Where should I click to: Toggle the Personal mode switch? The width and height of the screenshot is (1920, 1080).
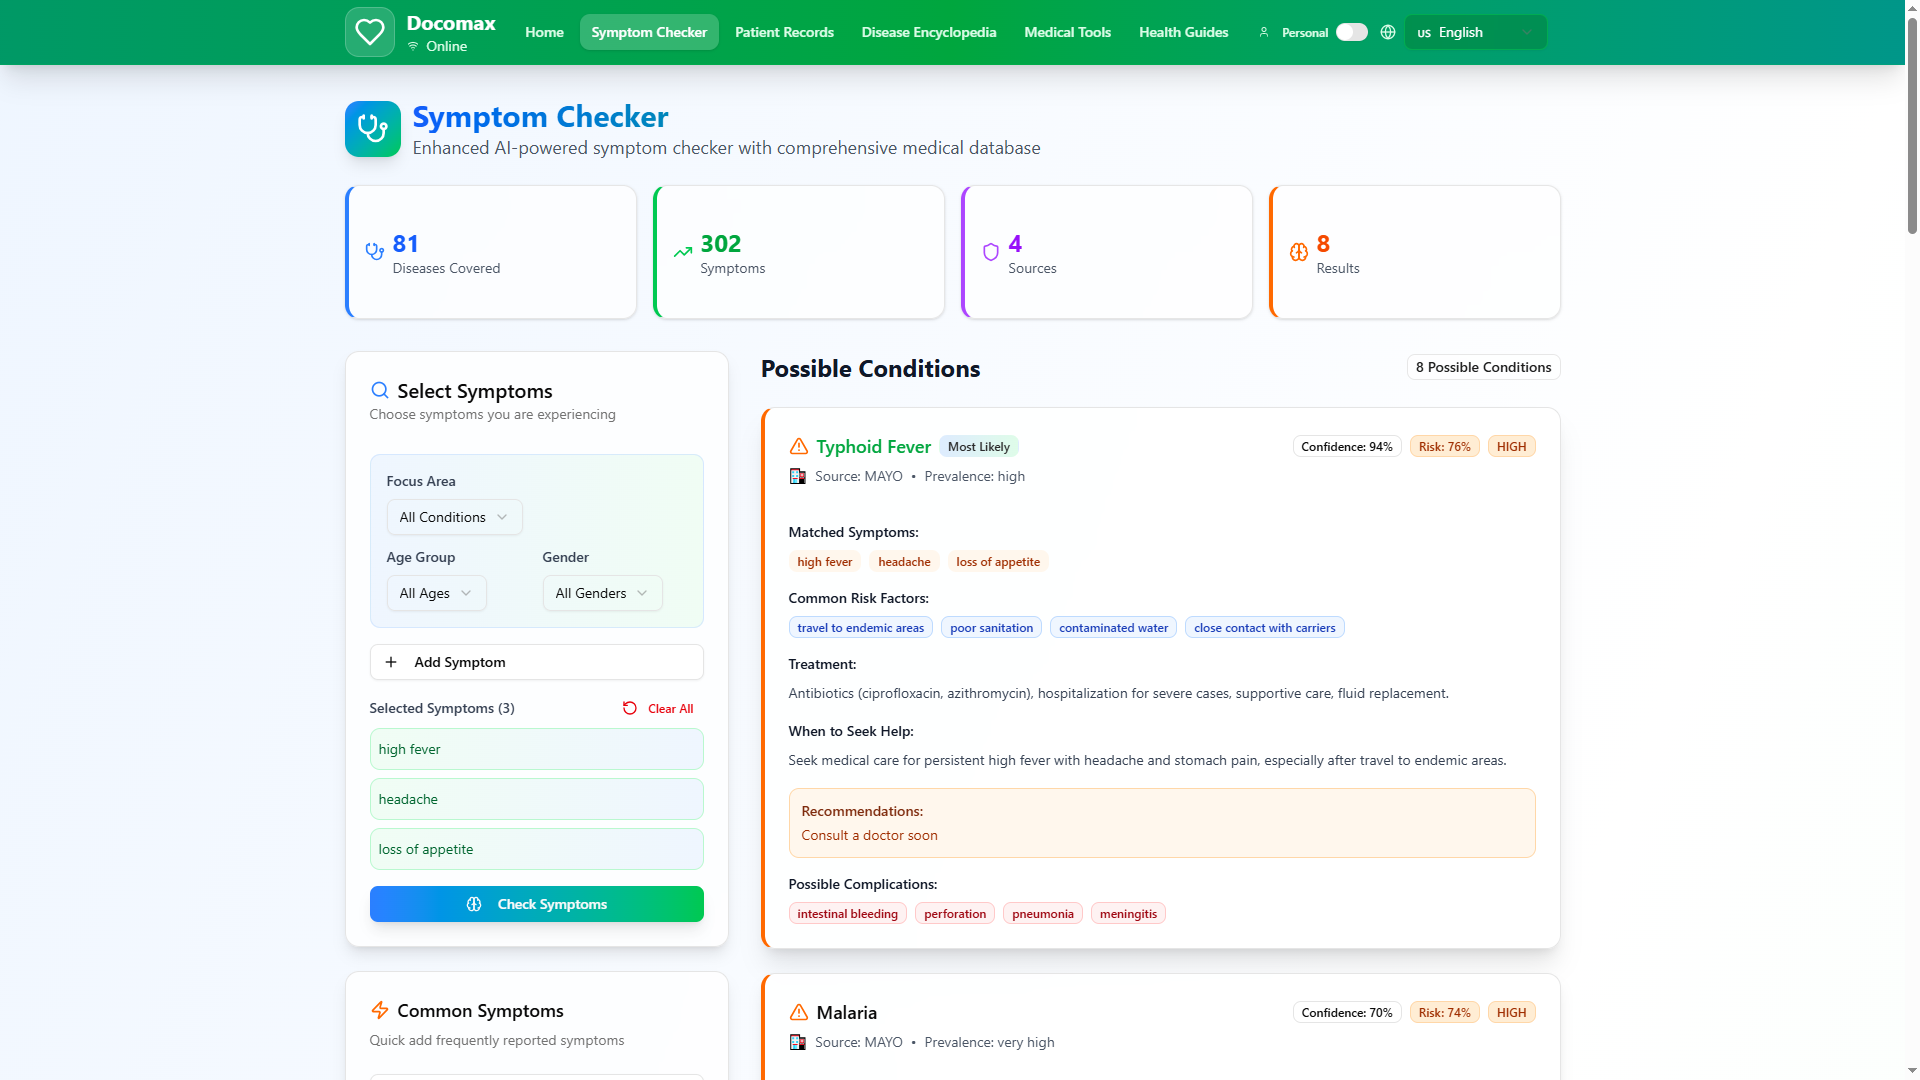1351,32
